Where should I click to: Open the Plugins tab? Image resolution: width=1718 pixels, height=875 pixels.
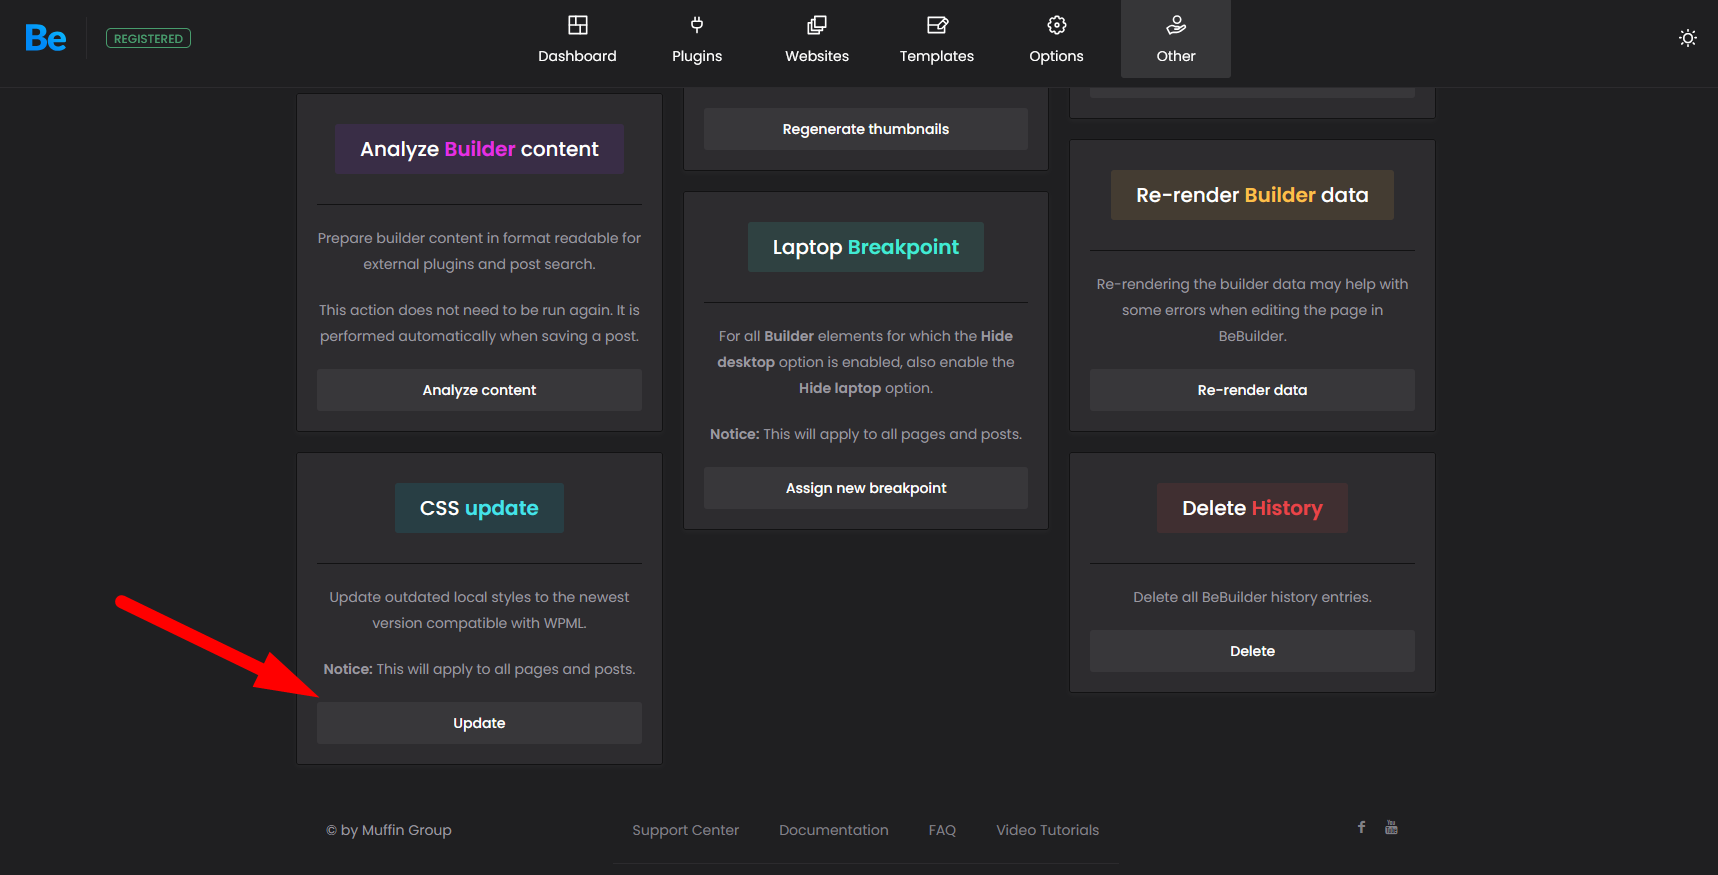click(x=697, y=39)
